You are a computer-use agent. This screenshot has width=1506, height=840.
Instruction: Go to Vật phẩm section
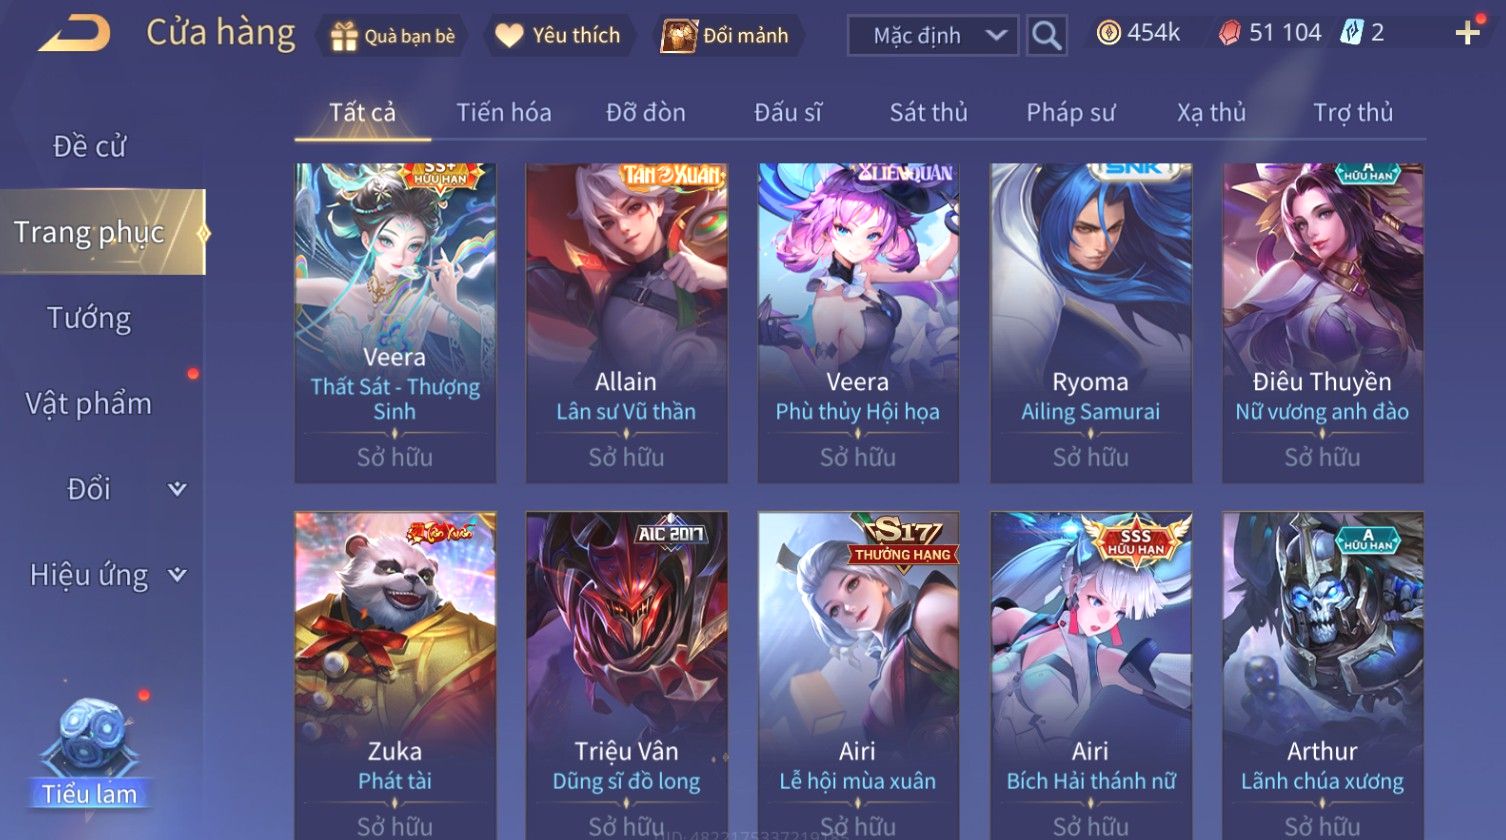(x=89, y=404)
